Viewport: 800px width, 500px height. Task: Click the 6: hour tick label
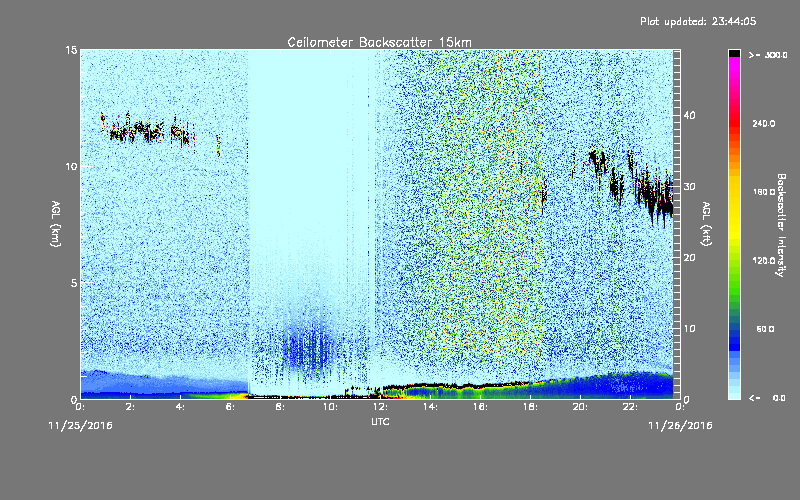coord(231,407)
